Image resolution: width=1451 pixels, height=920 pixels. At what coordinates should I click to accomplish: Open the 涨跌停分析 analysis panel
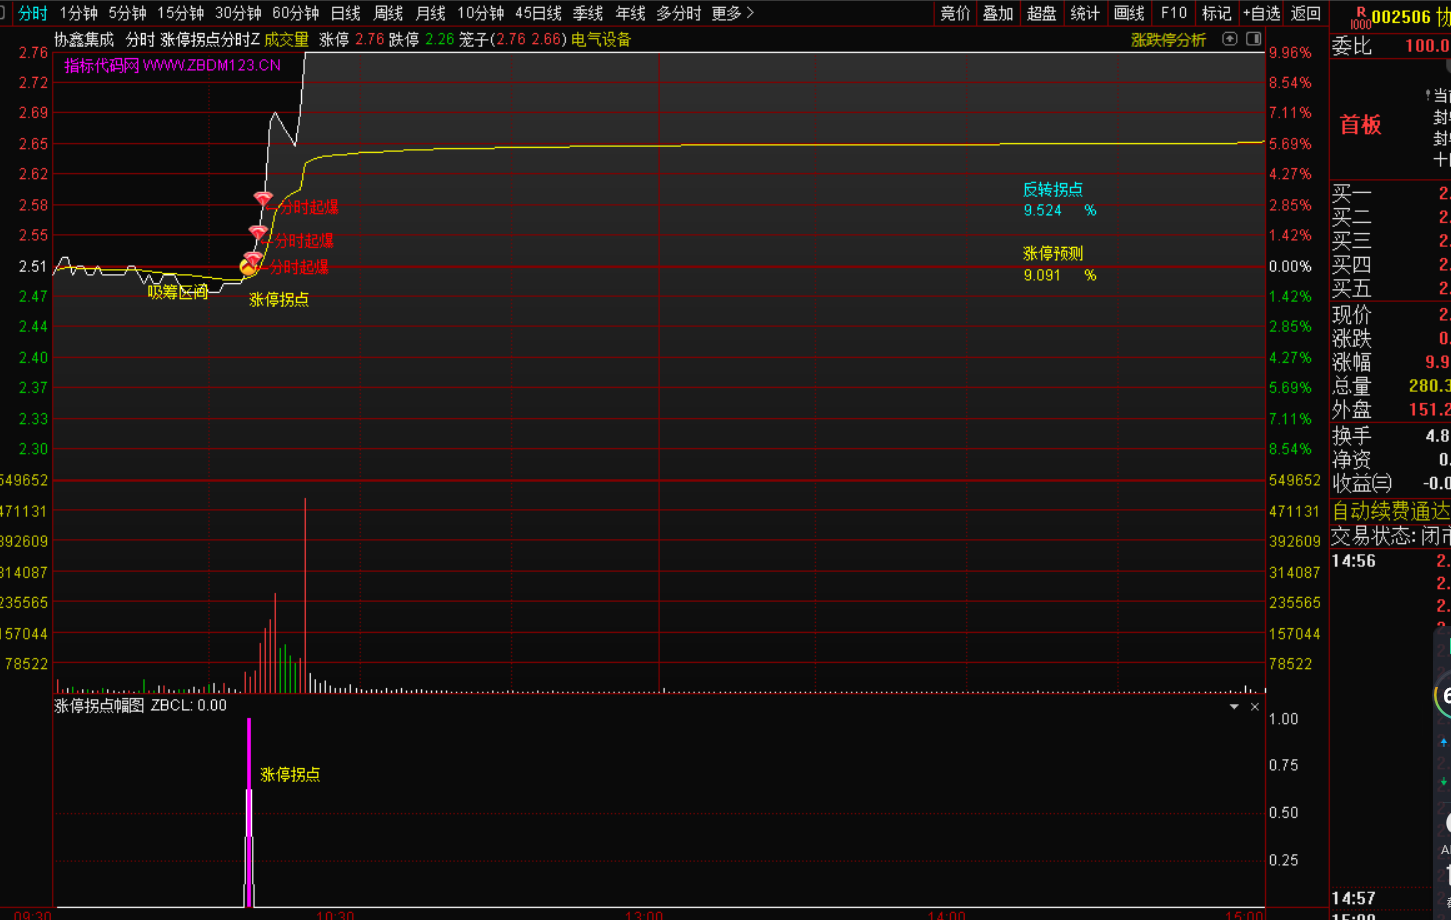pyautogui.click(x=1168, y=40)
